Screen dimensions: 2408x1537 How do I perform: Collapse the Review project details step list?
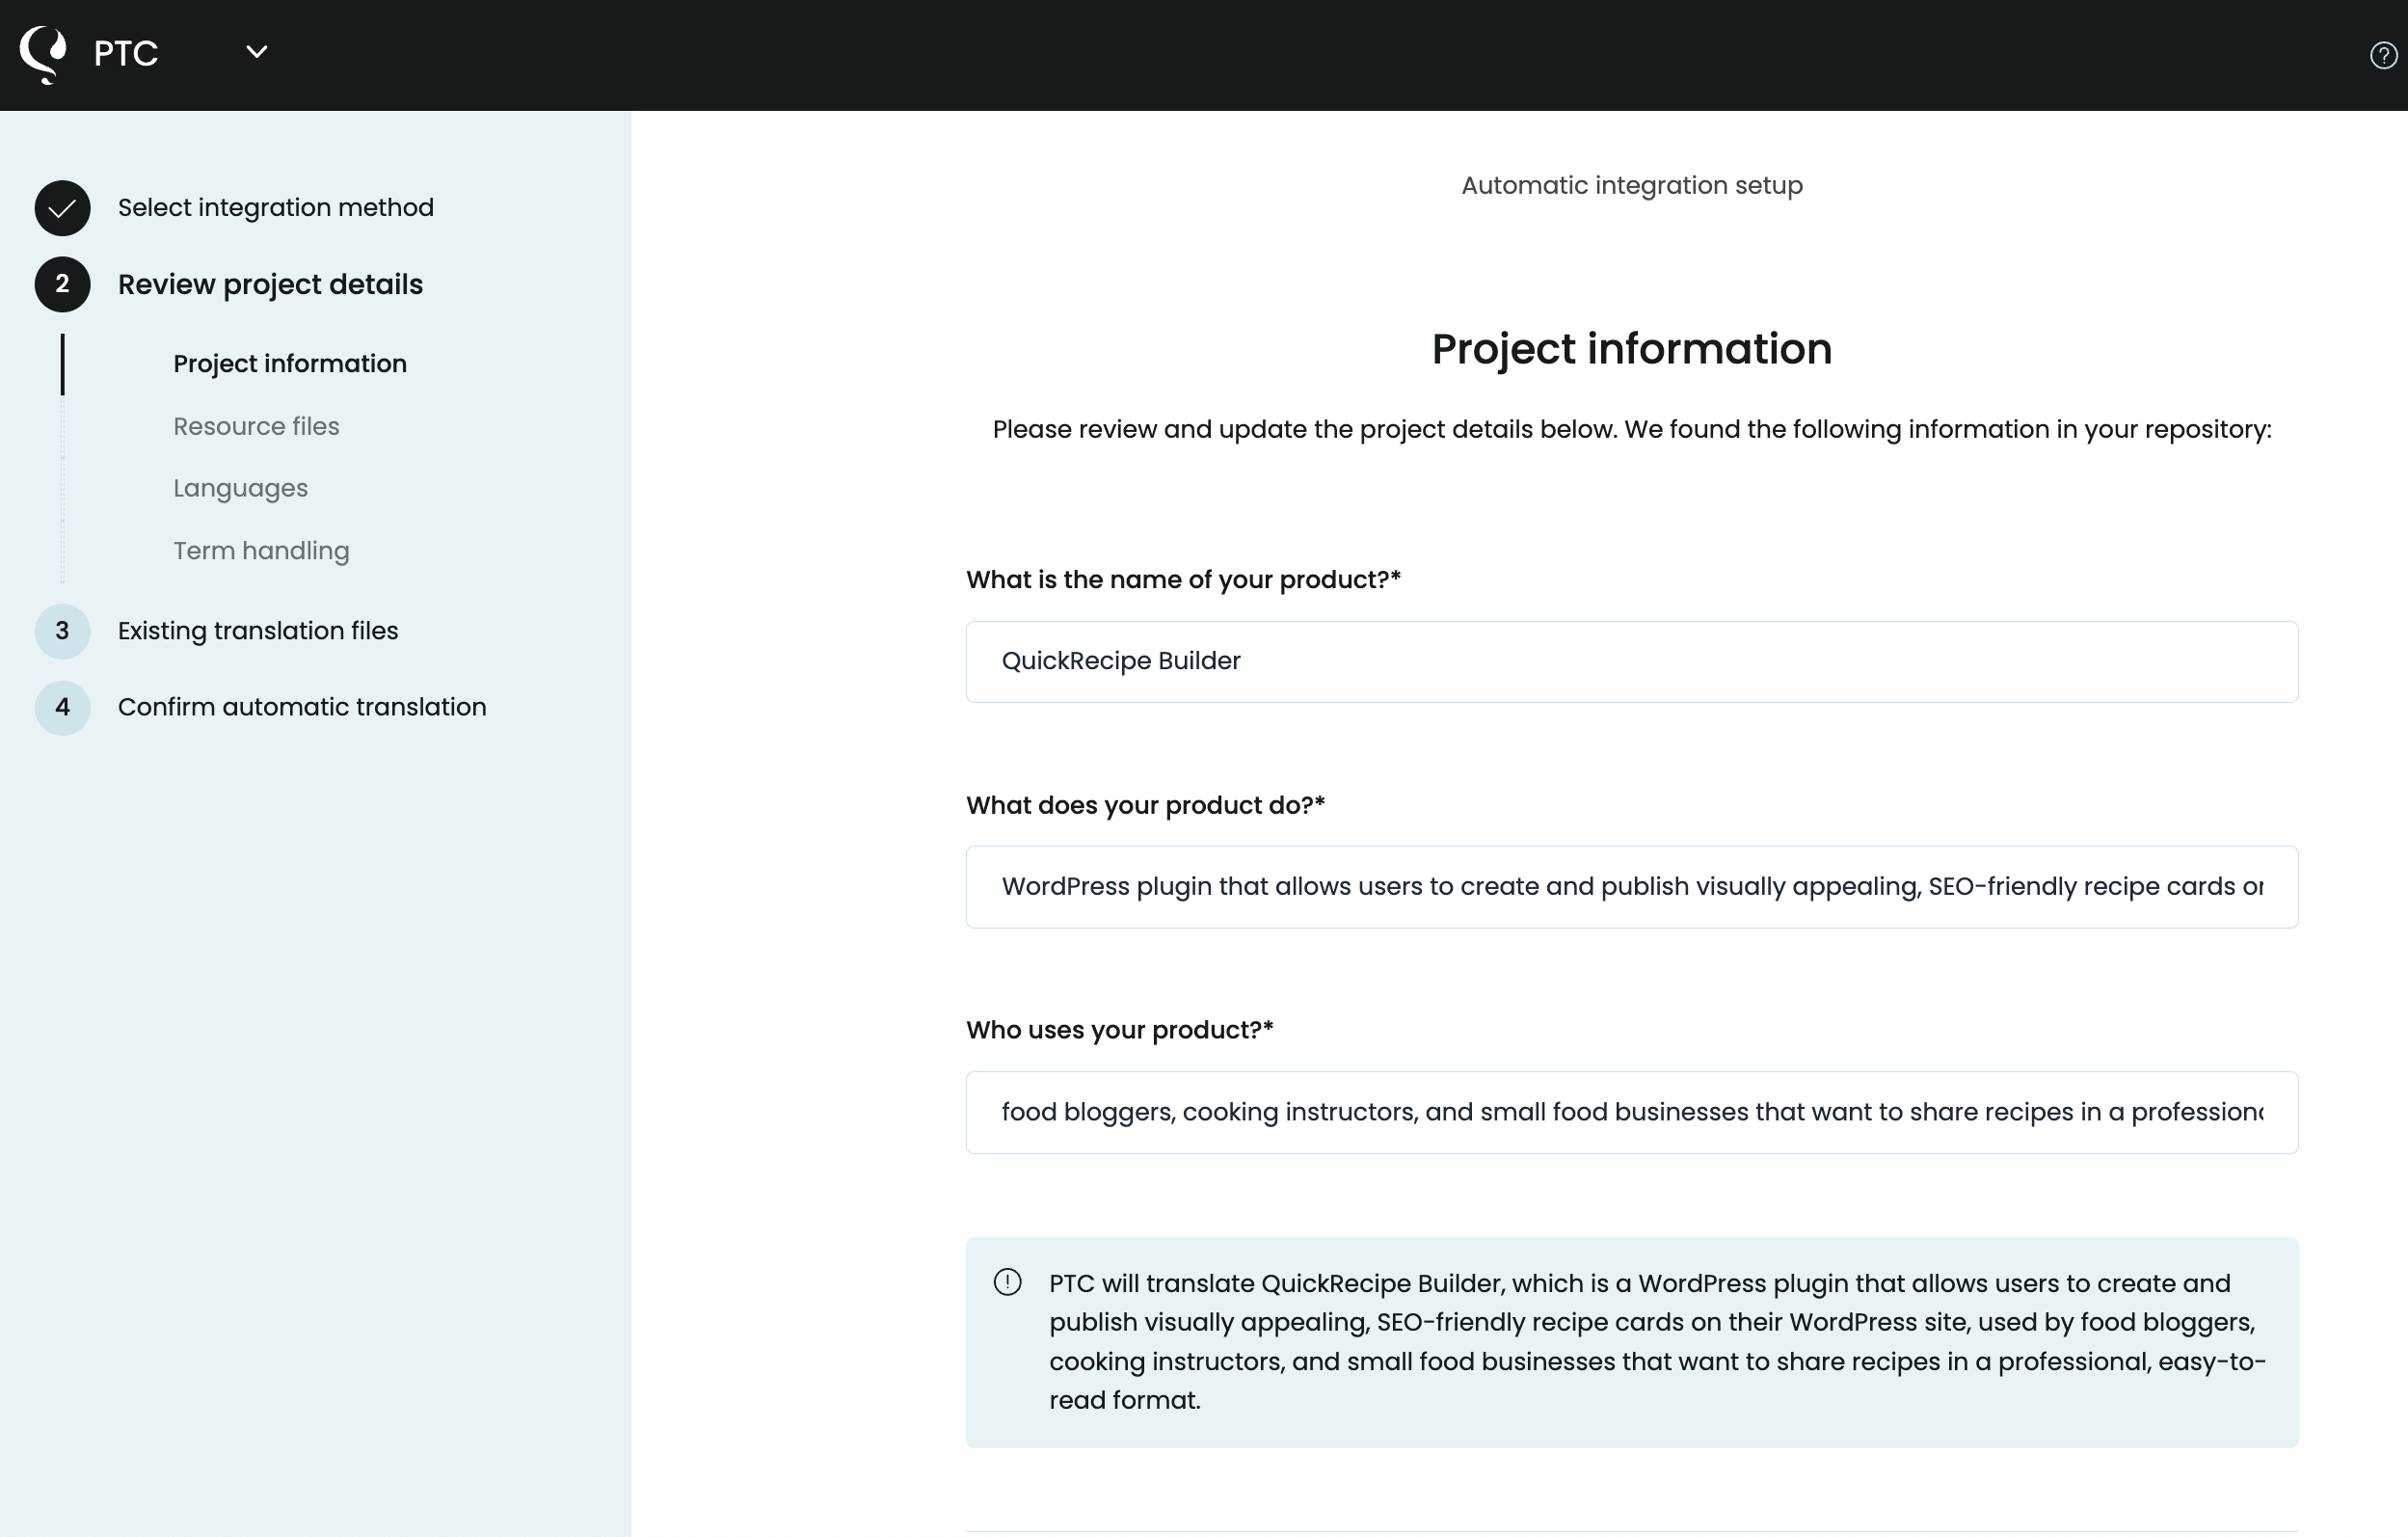click(x=270, y=285)
